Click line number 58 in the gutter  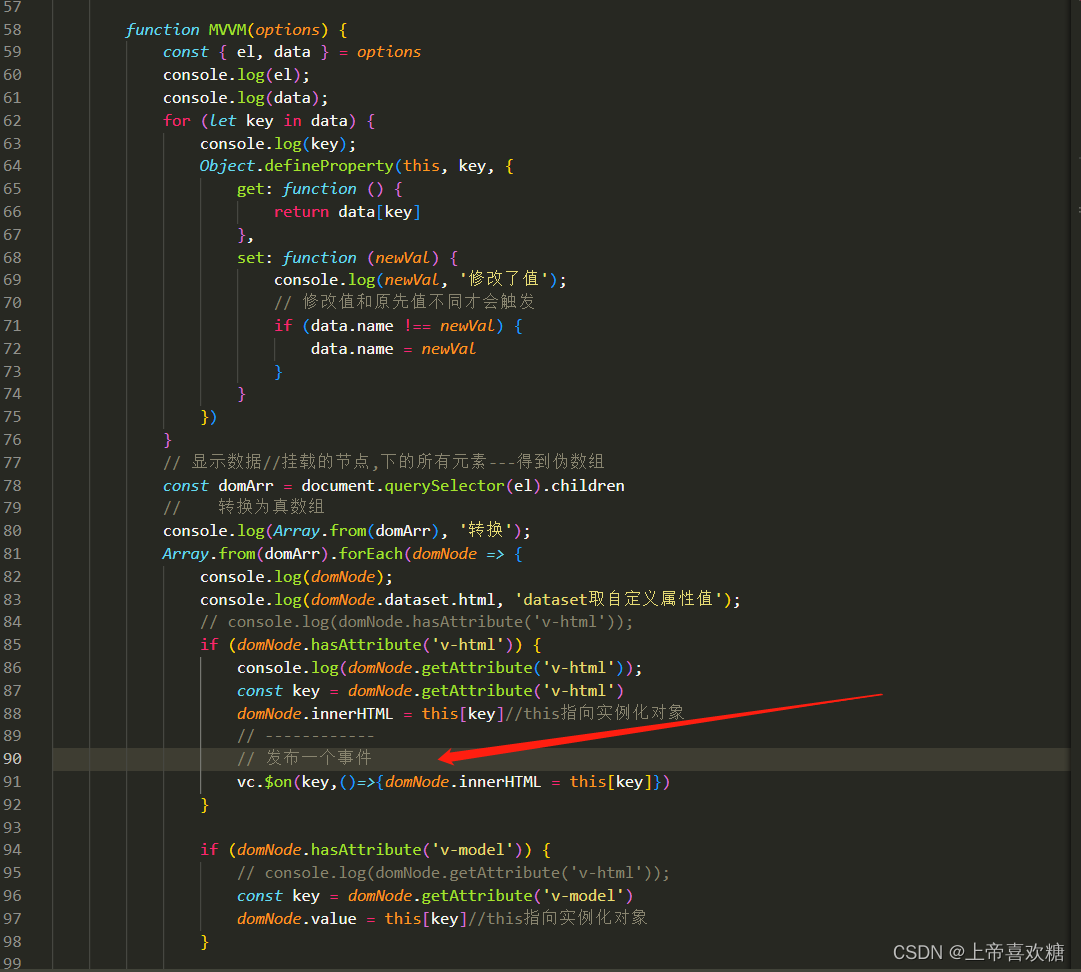click(x=12, y=30)
